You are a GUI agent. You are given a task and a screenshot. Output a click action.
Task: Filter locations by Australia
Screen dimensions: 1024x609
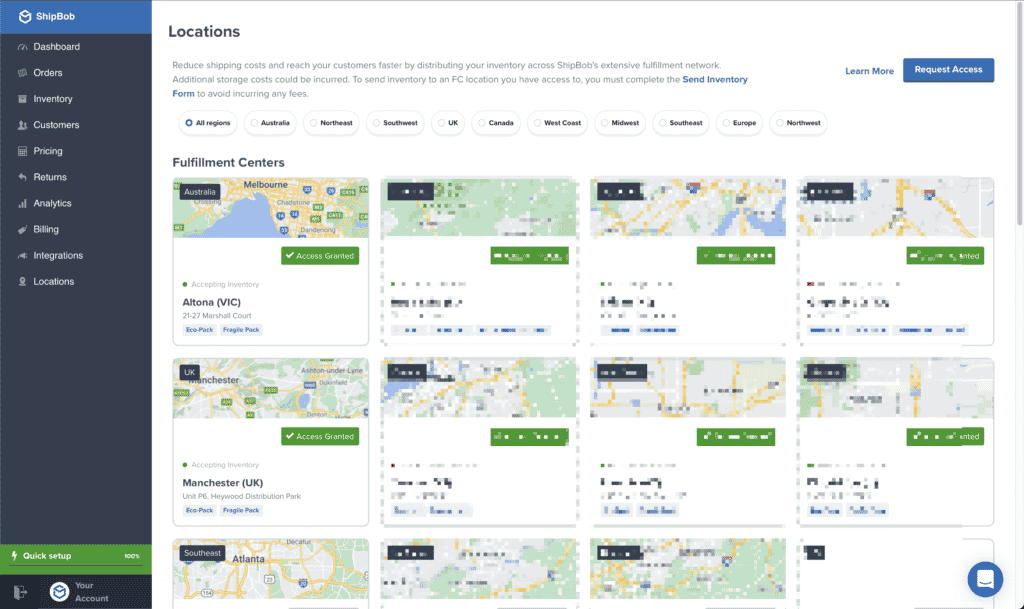(270, 123)
